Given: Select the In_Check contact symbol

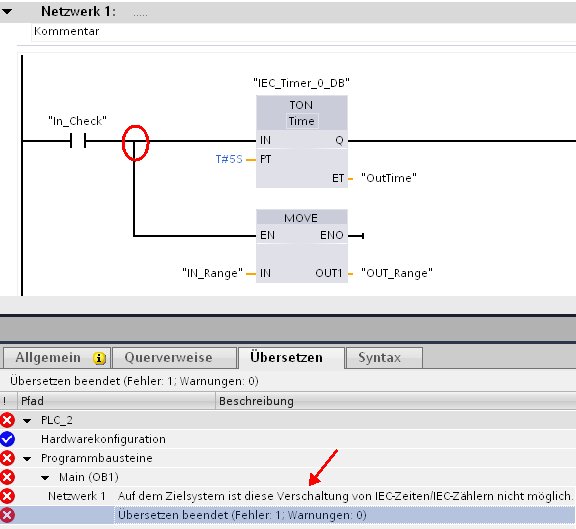Looking at the screenshot, I should tap(78, 141).
